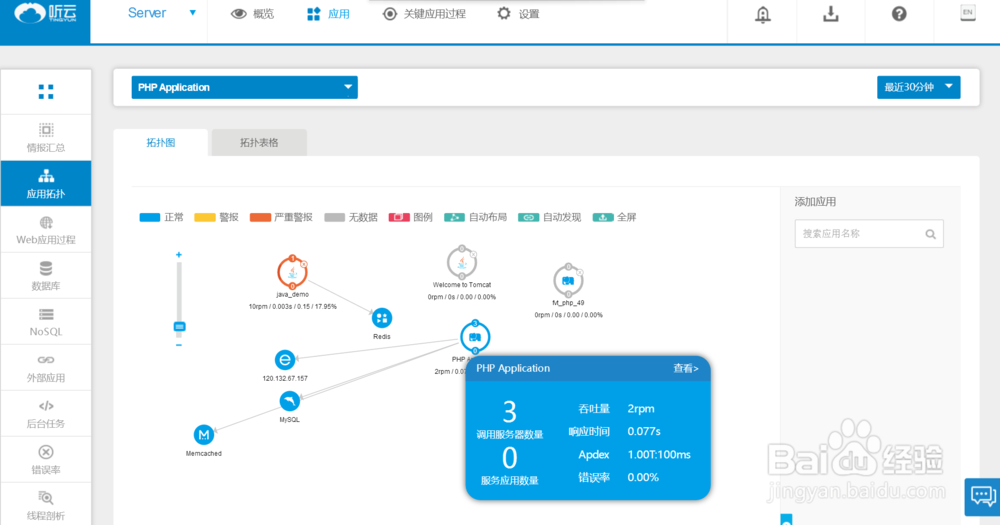Open the chat support icon
The width and height of the screenshot is (1000, 525).
[x=982, y=496]
